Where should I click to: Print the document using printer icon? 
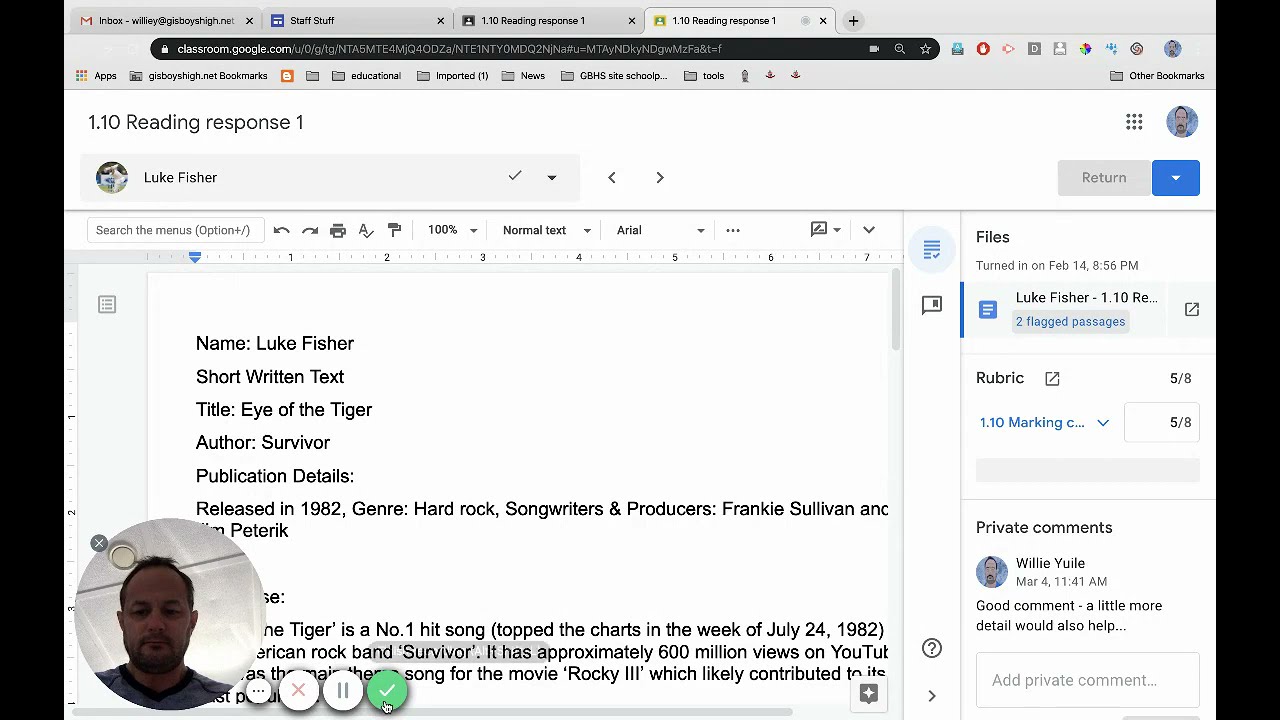(x=338, y=230)
